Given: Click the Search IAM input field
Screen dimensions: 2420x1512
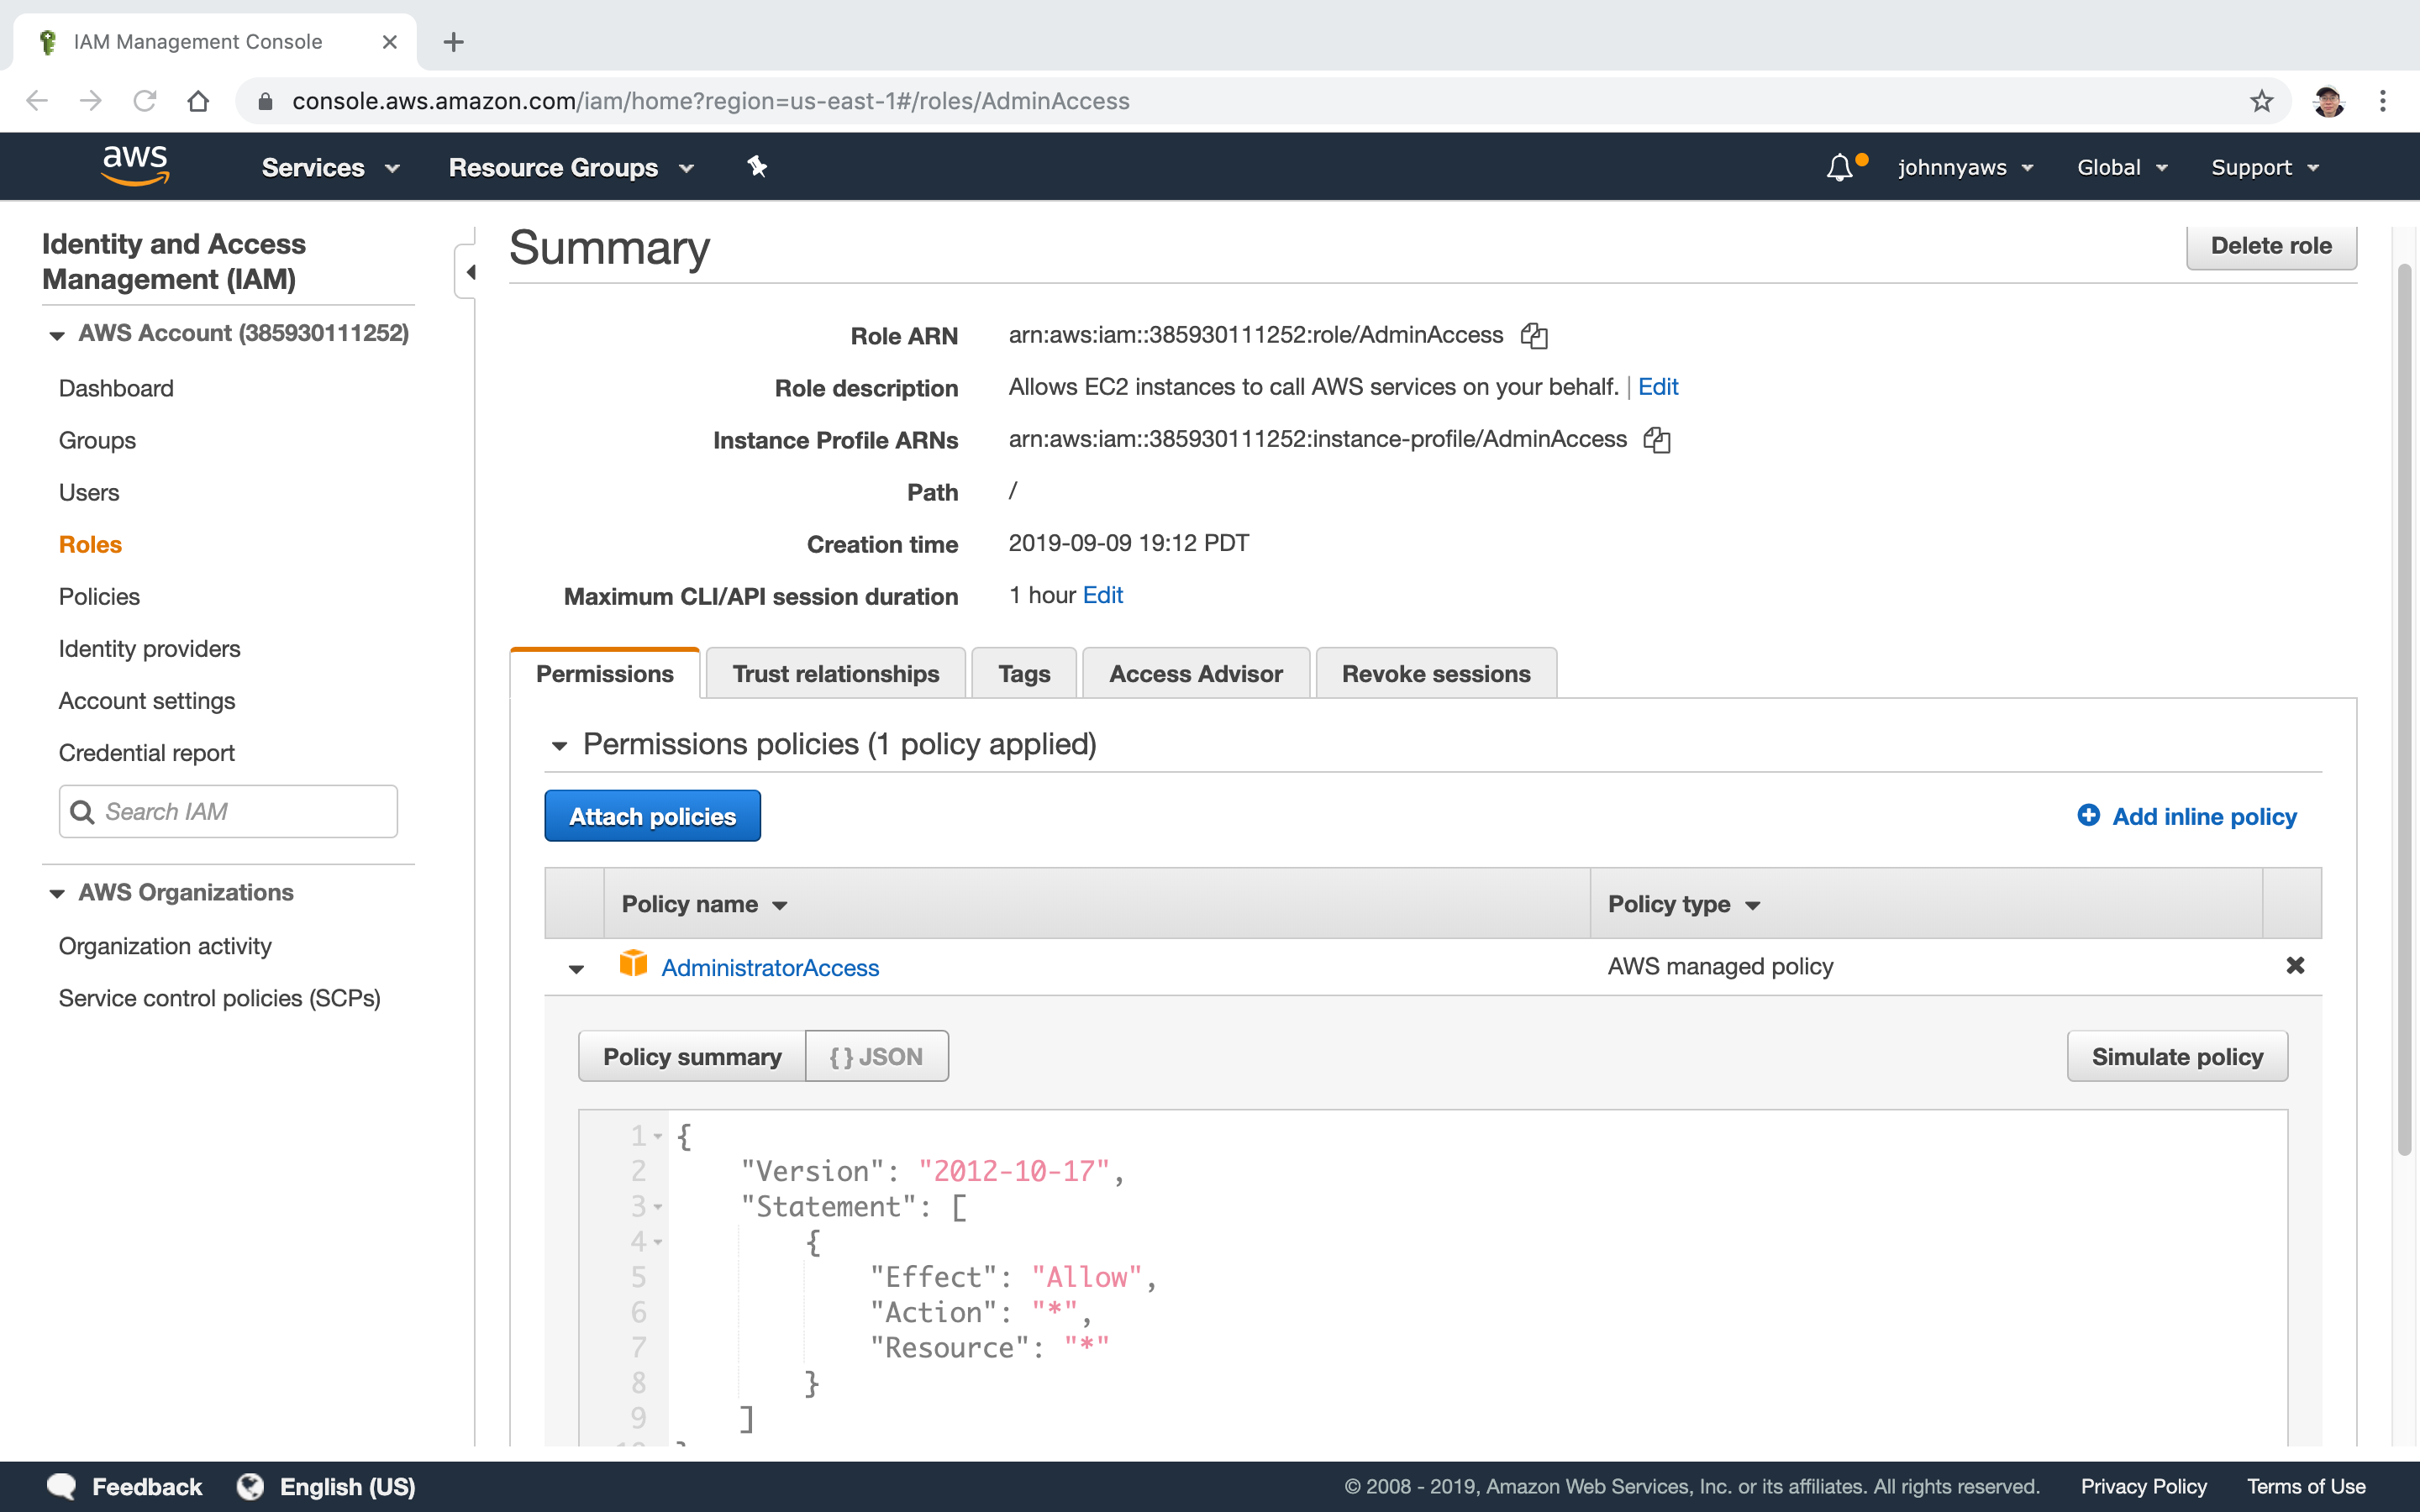Looking at the screenshot, I should (228, 811).
